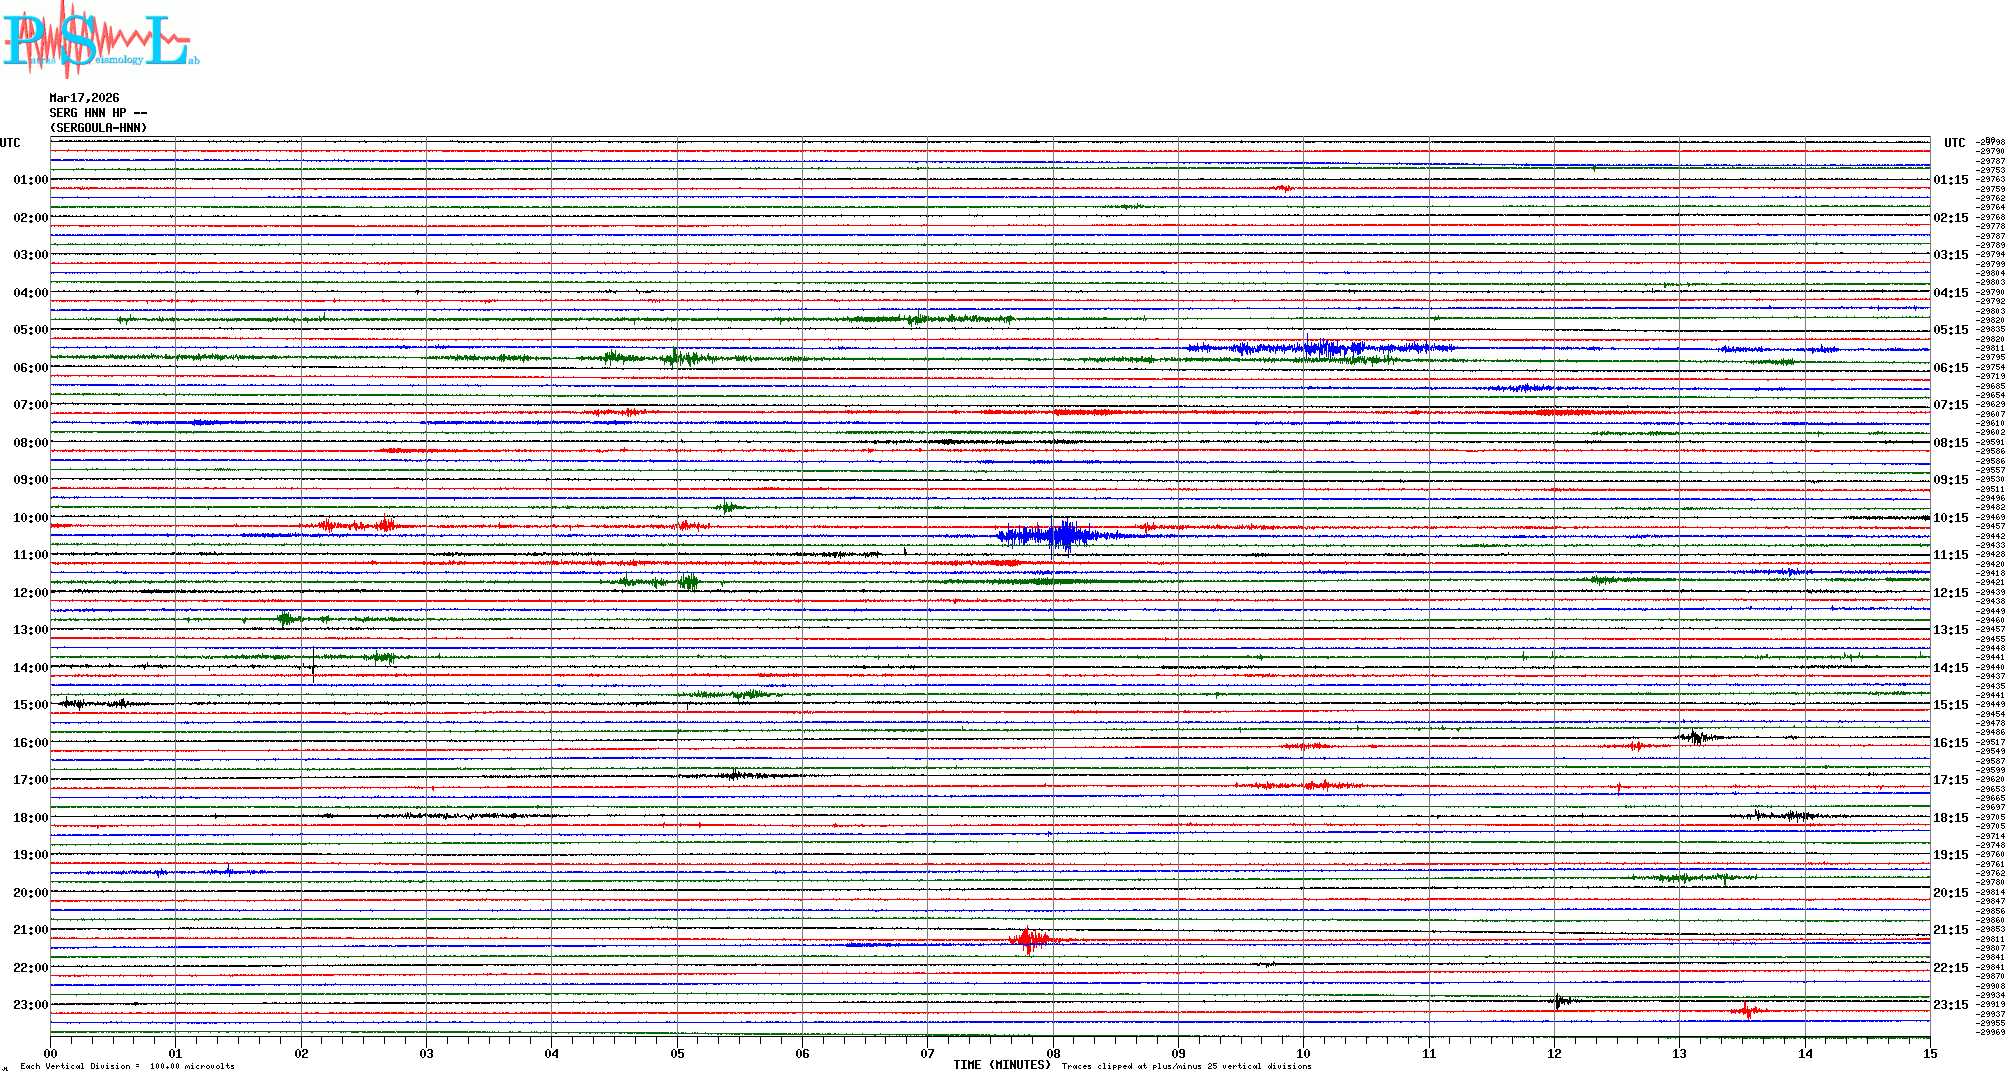Click the right UTC axis header

(x=1954, y=143)
